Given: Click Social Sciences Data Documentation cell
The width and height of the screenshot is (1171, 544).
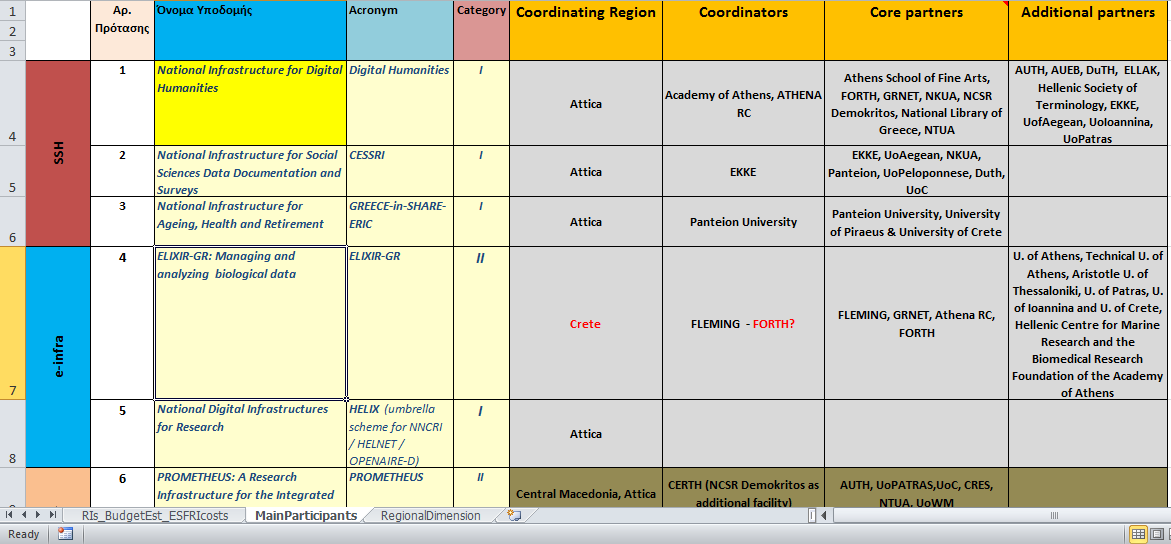Looking at the screenshot, I should [x=250, y=171].
